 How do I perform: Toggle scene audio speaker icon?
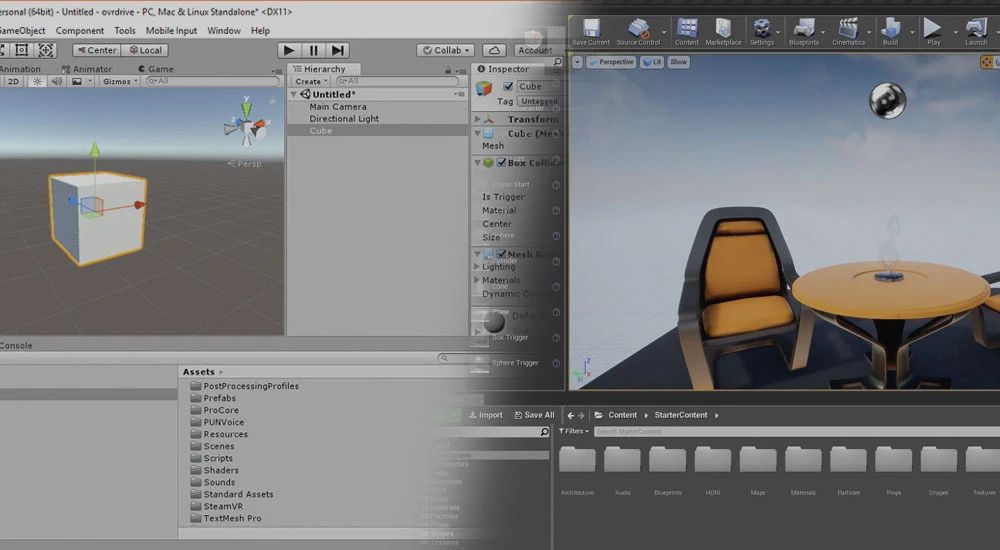57,81
